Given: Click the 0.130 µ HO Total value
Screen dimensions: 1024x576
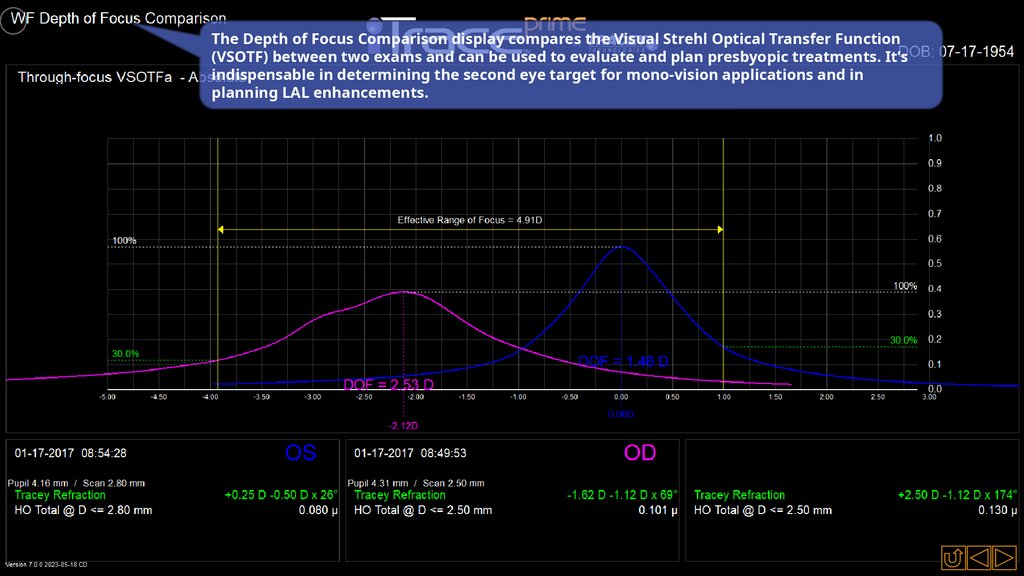Looking at the screenshot, I should [x=997, y=510].
